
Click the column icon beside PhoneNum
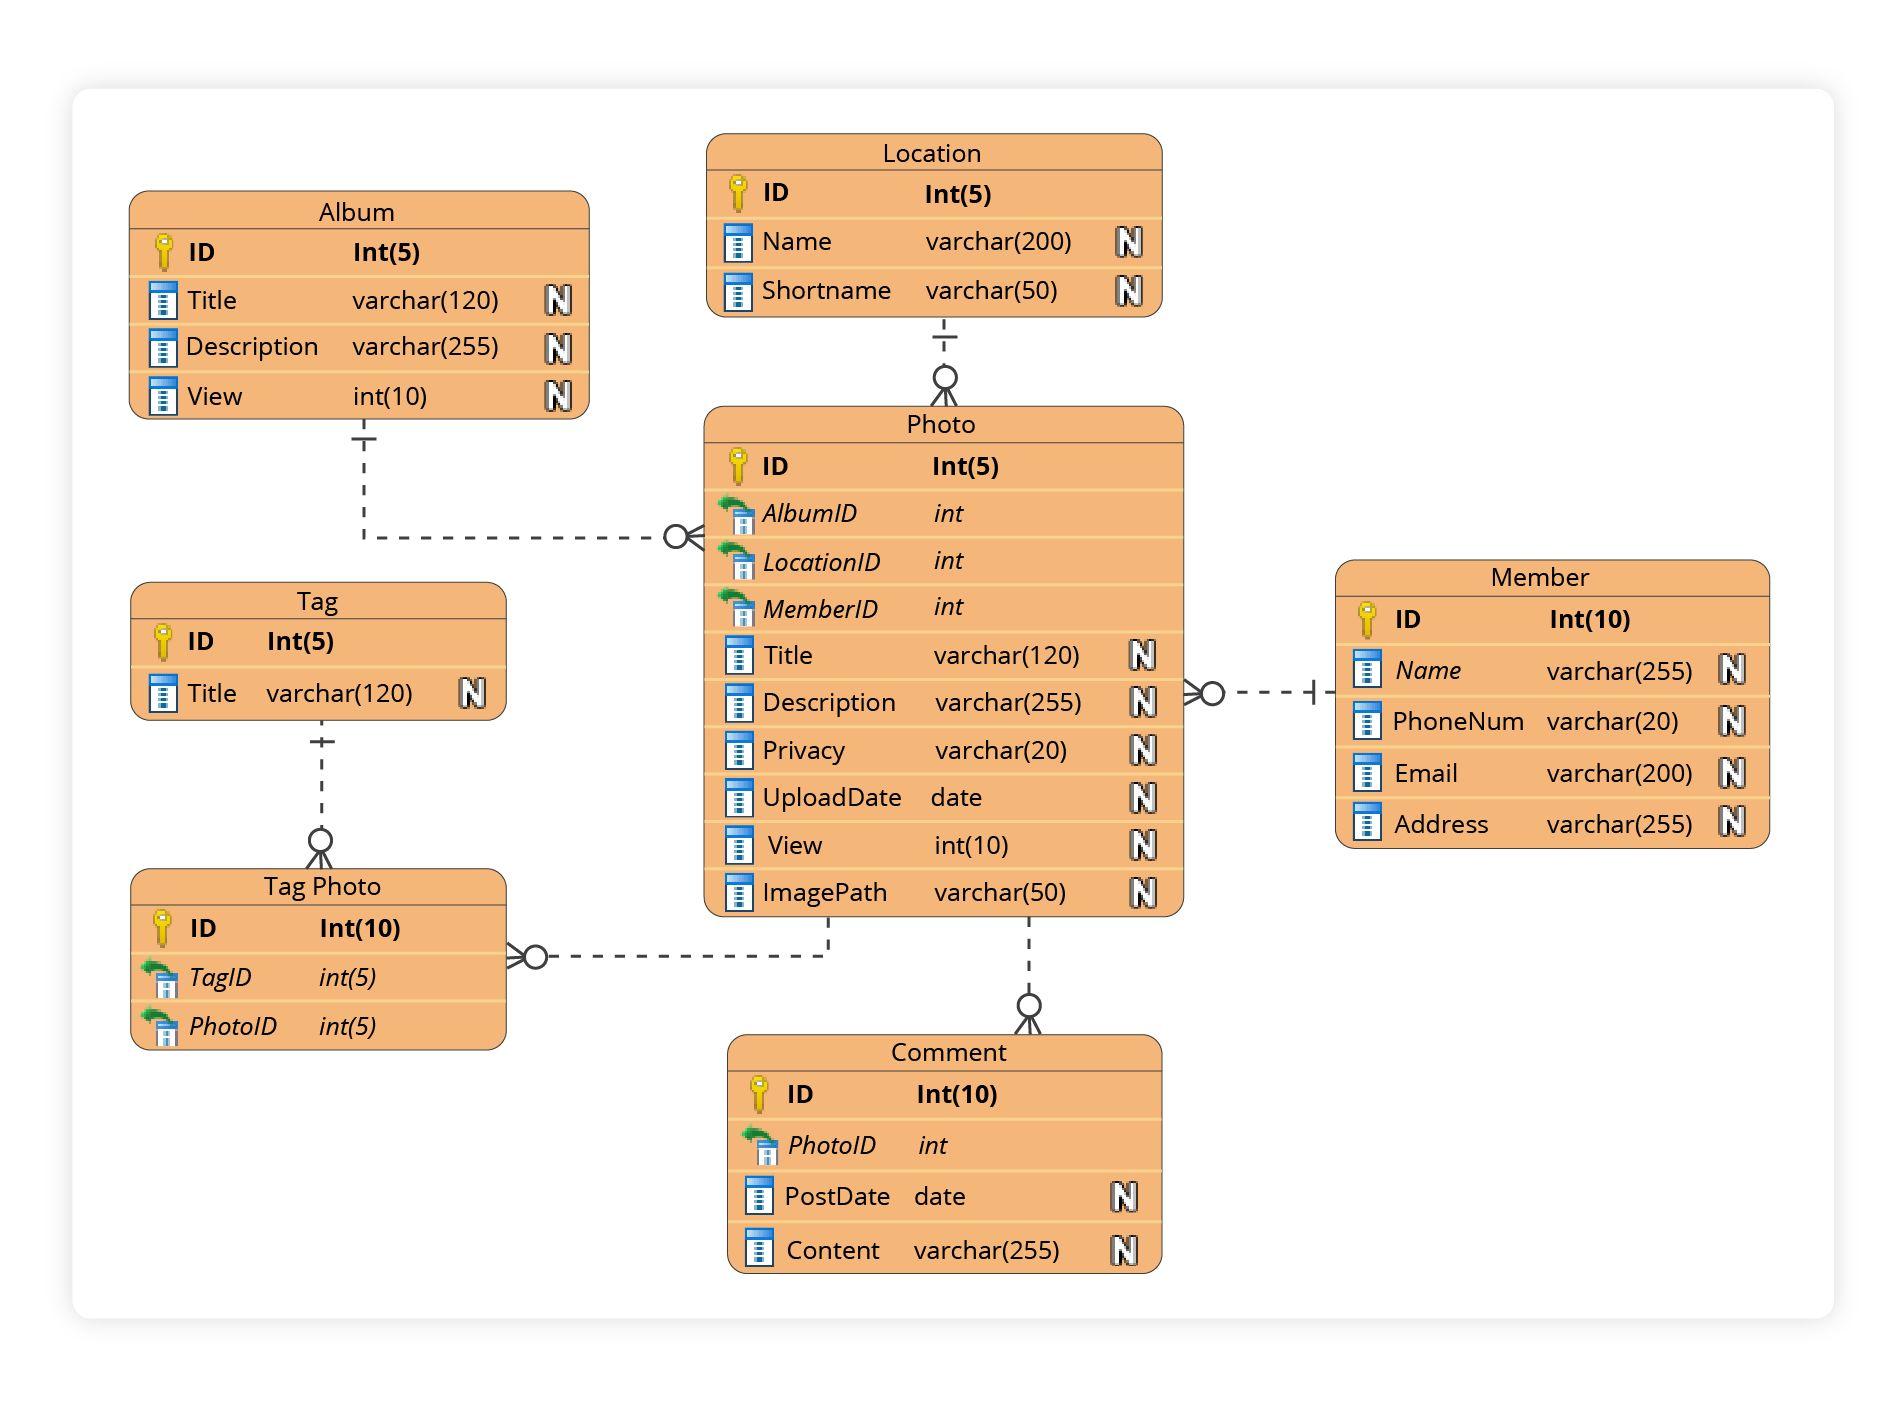tap(1366, 721)
